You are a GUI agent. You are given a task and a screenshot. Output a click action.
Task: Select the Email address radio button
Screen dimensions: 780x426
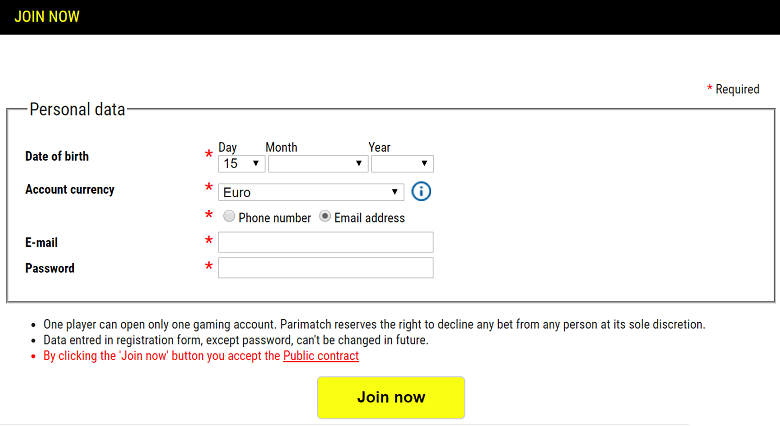tap(325, 217)
